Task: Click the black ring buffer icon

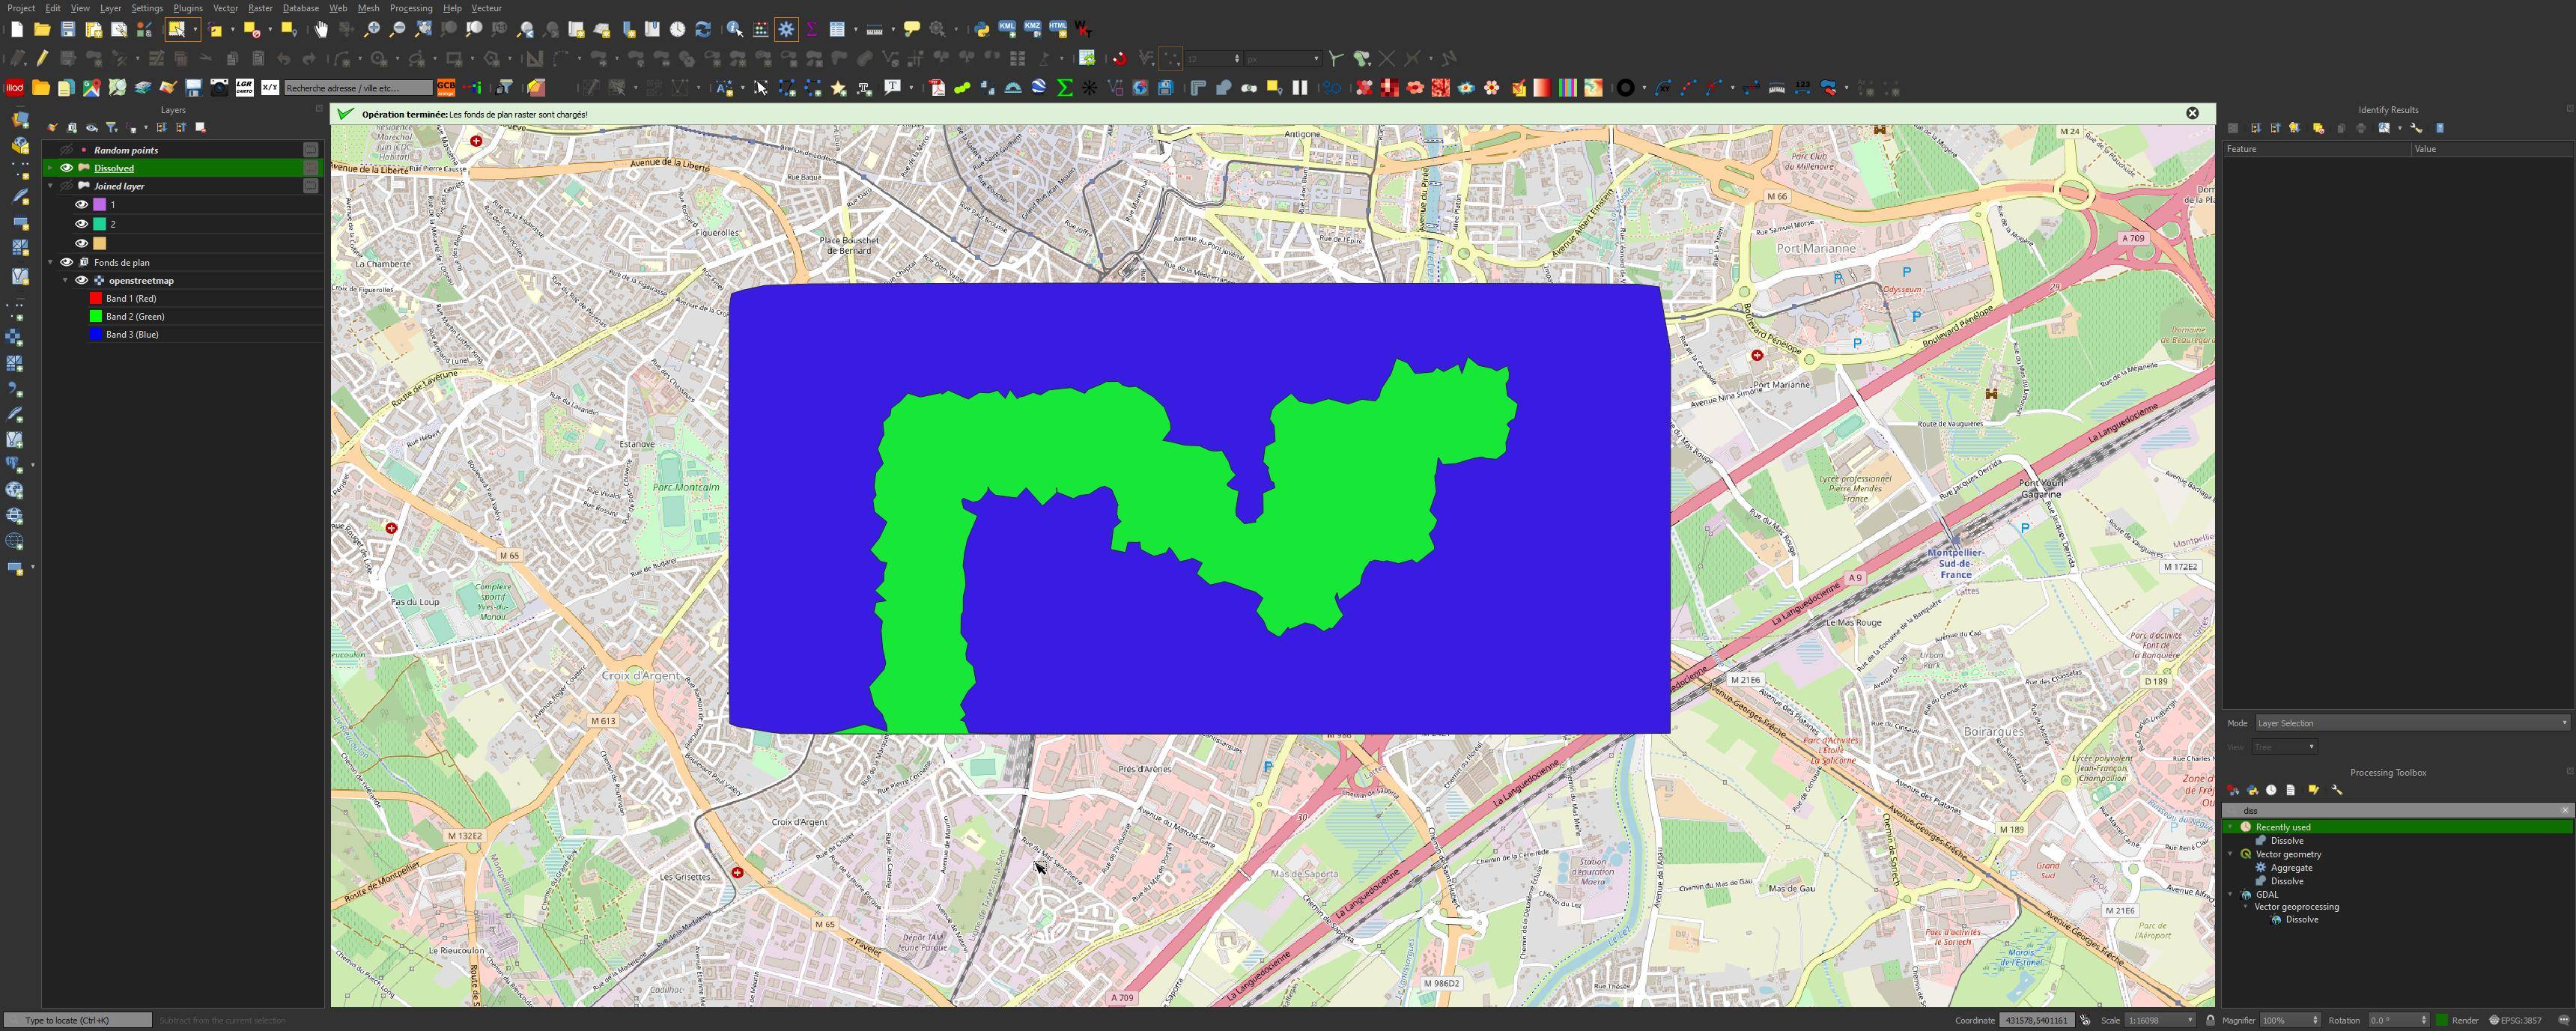Action: (1626, 88)
